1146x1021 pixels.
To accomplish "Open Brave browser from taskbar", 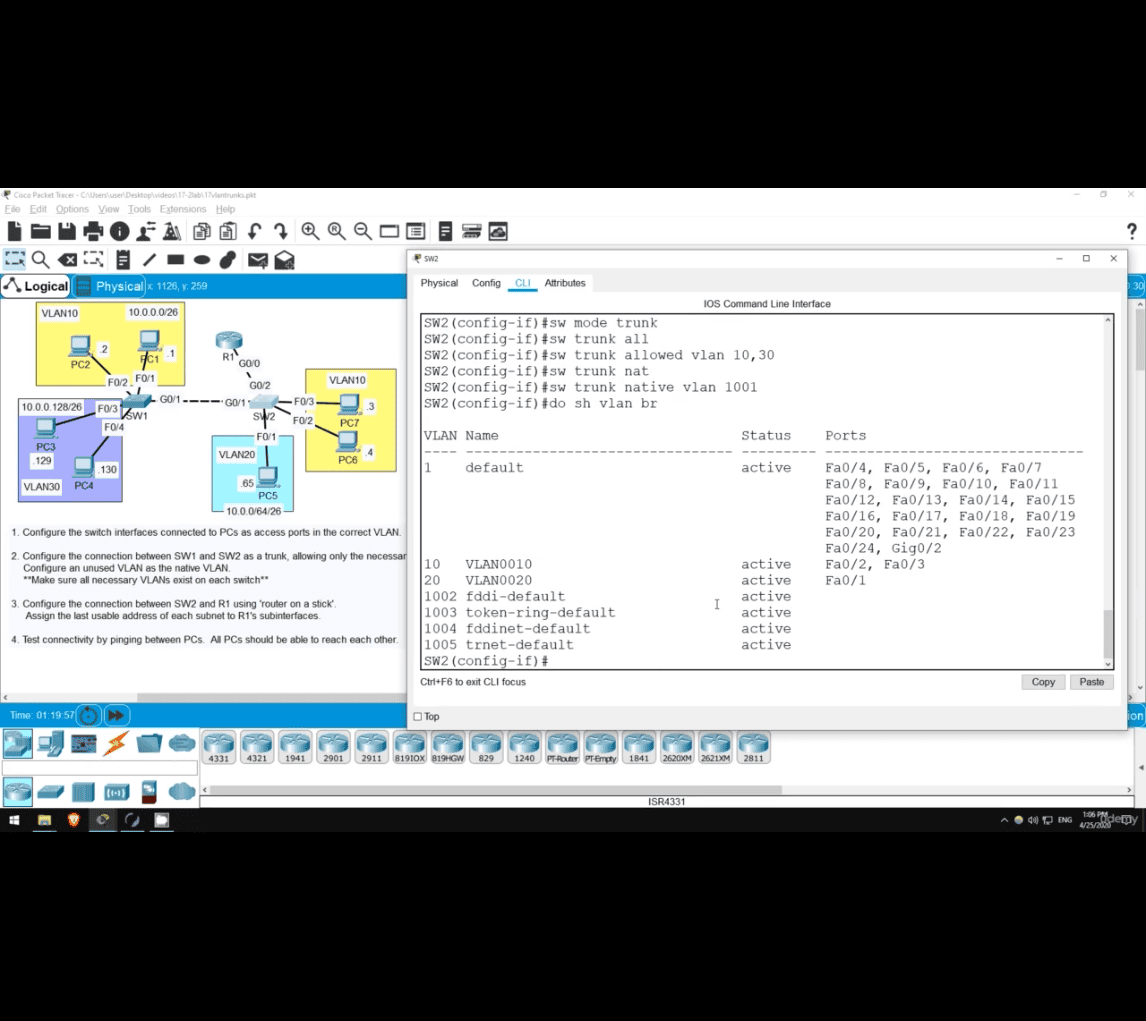I will pos(73,820).
